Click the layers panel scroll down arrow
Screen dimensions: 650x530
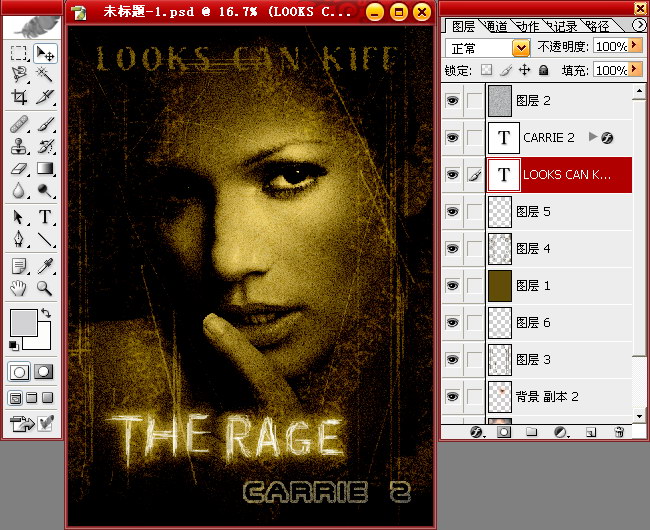coord(639,416)
